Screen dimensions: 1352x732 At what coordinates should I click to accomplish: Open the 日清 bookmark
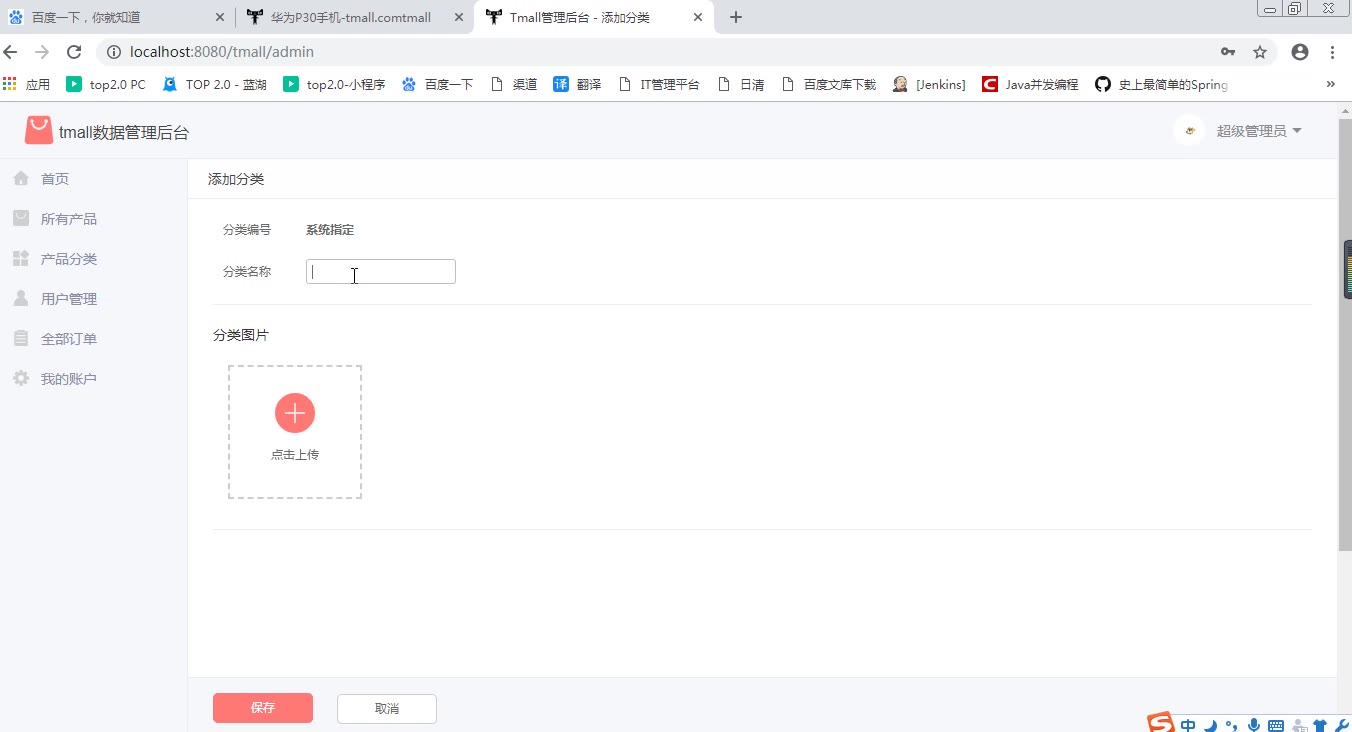pyautogui.click(x=741, y=84)
